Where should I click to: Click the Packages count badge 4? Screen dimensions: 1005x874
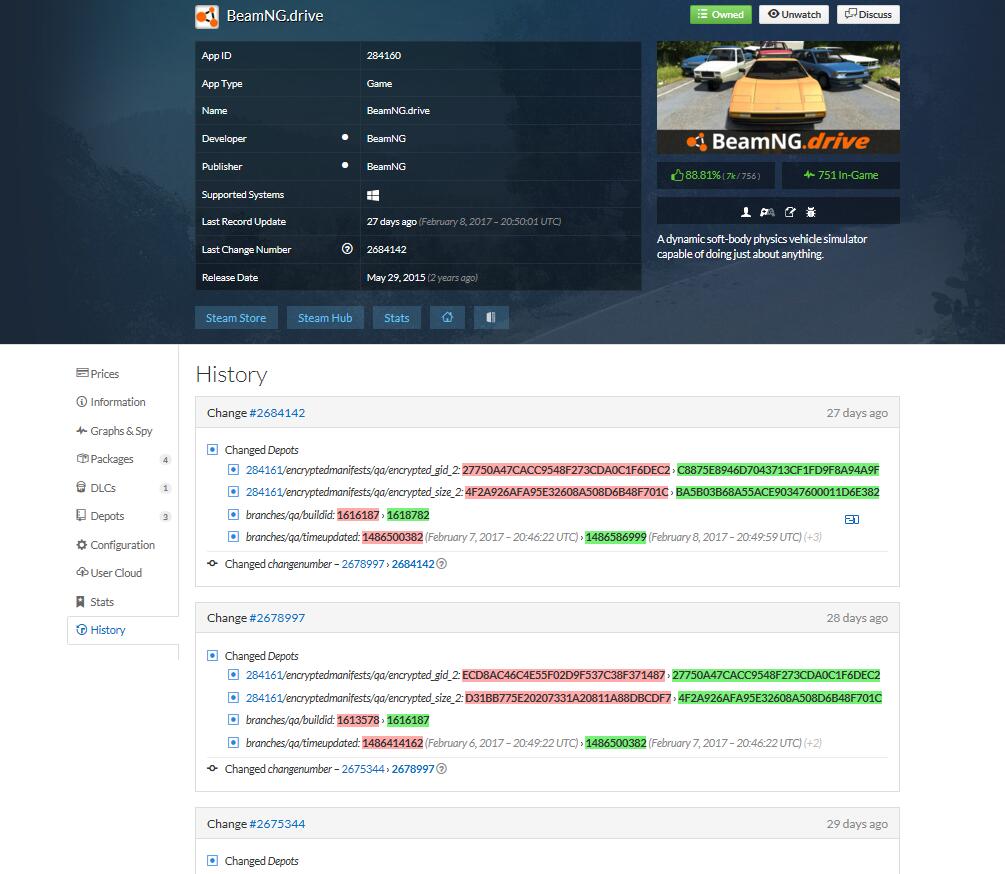(x=165, y=459)
